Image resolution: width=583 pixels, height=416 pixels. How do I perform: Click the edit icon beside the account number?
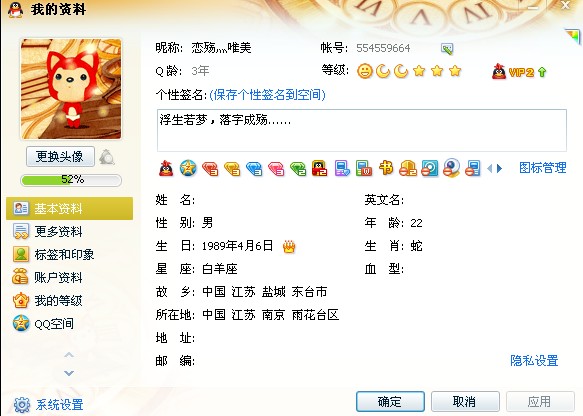coord(447,48)
